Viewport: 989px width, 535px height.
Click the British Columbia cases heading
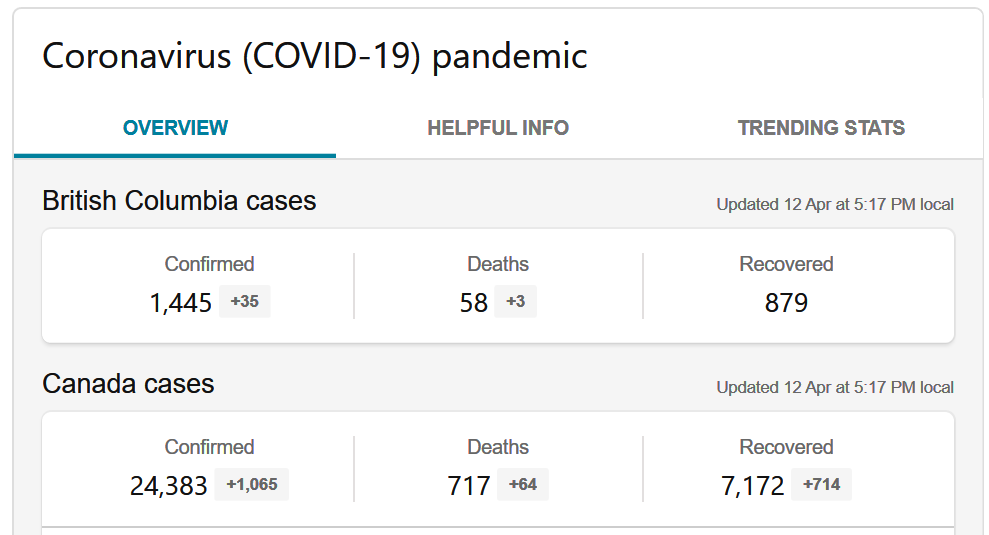[x=179, y=201]
